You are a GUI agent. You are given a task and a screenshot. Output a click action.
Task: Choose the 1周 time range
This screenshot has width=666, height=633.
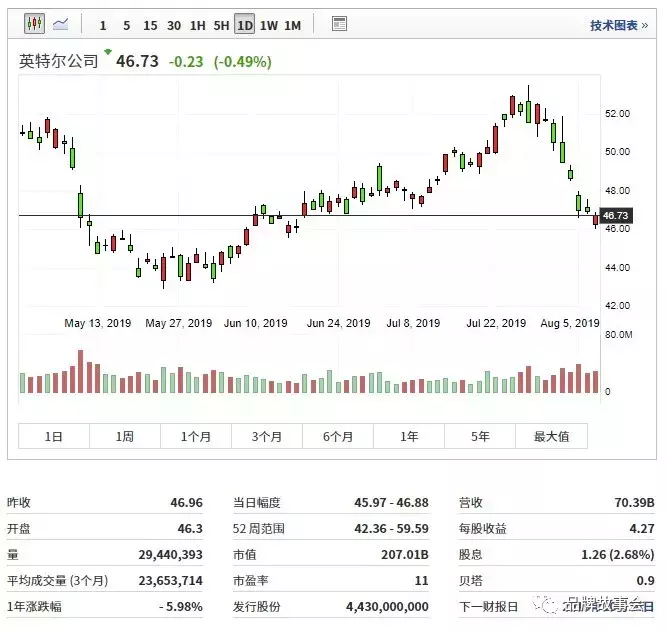(125, 436)
